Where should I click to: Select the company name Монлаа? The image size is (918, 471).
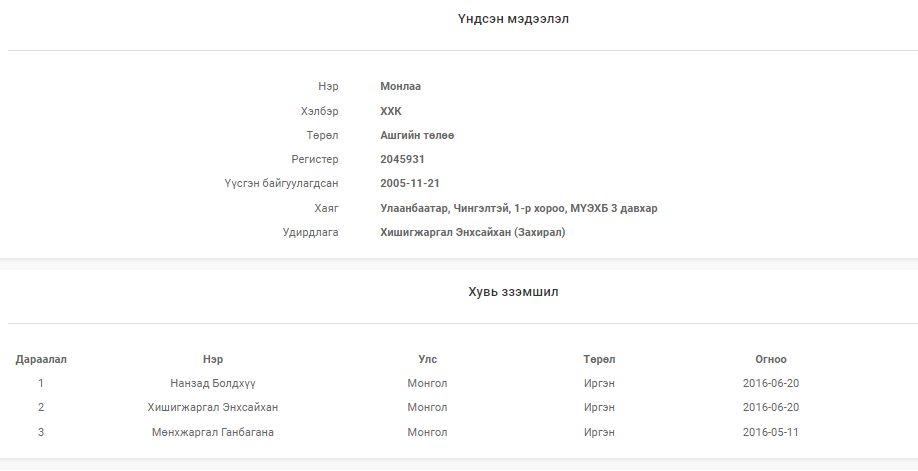click(x=400, y=86)
